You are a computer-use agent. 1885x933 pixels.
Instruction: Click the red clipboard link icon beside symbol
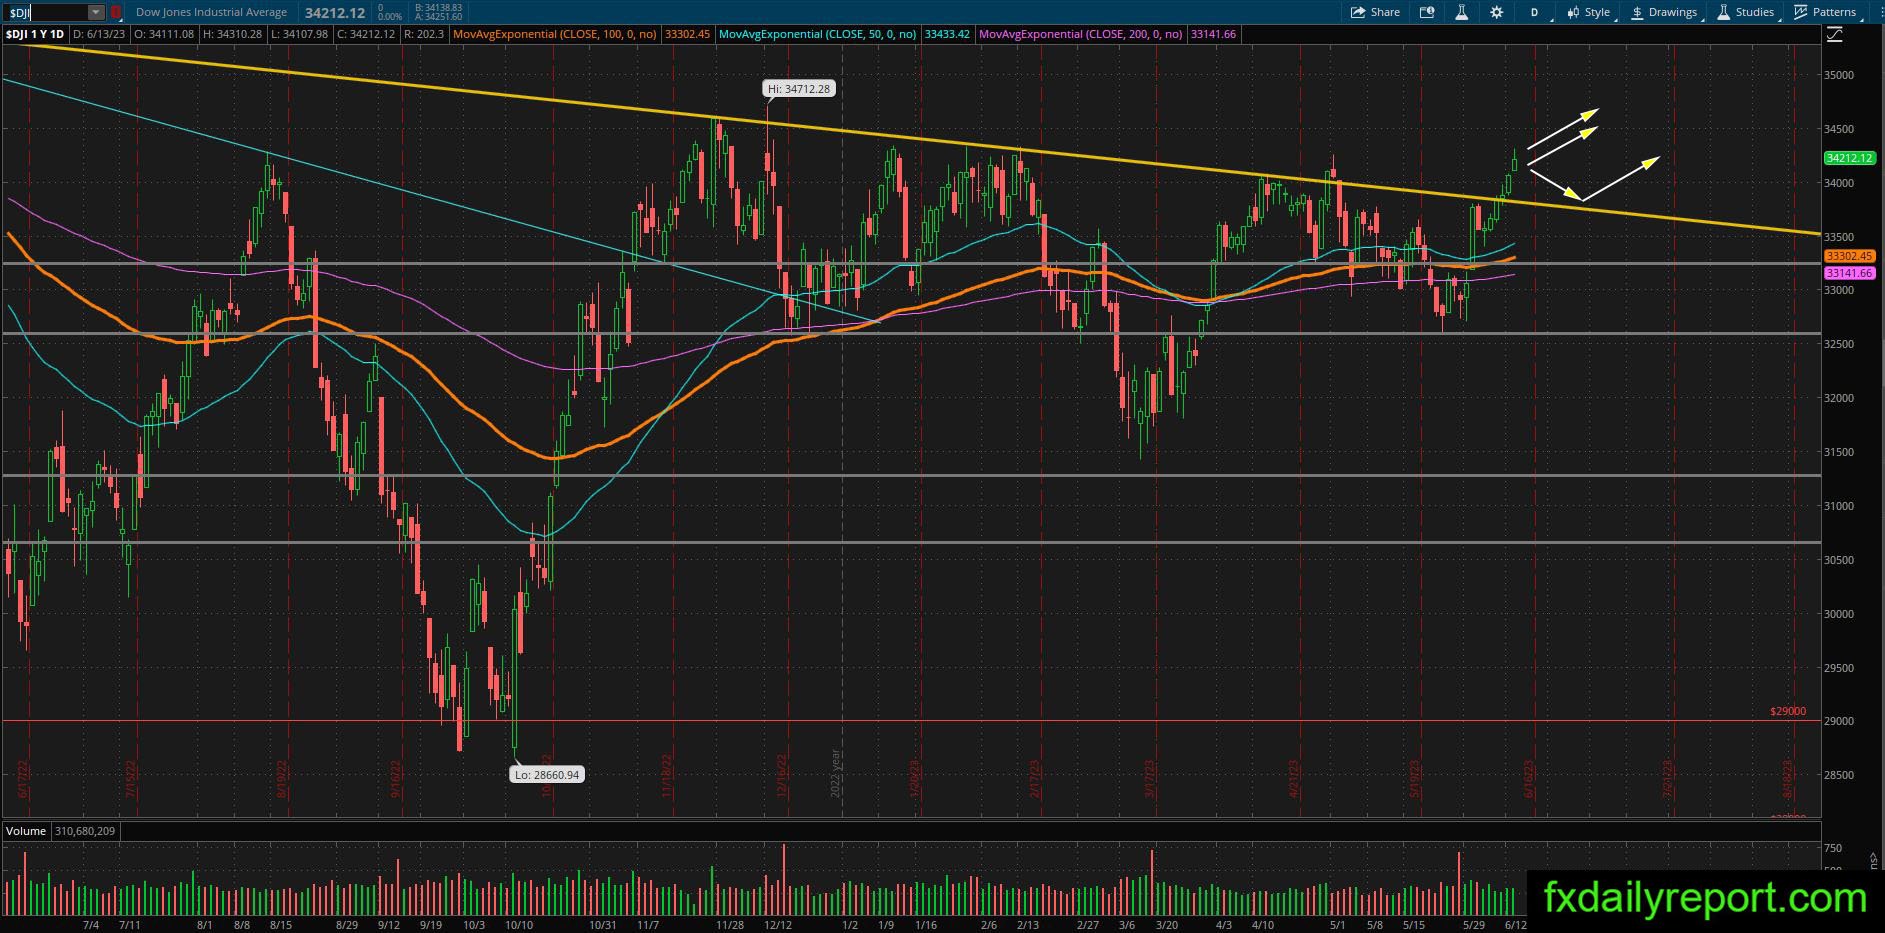[x=116, y=12]
